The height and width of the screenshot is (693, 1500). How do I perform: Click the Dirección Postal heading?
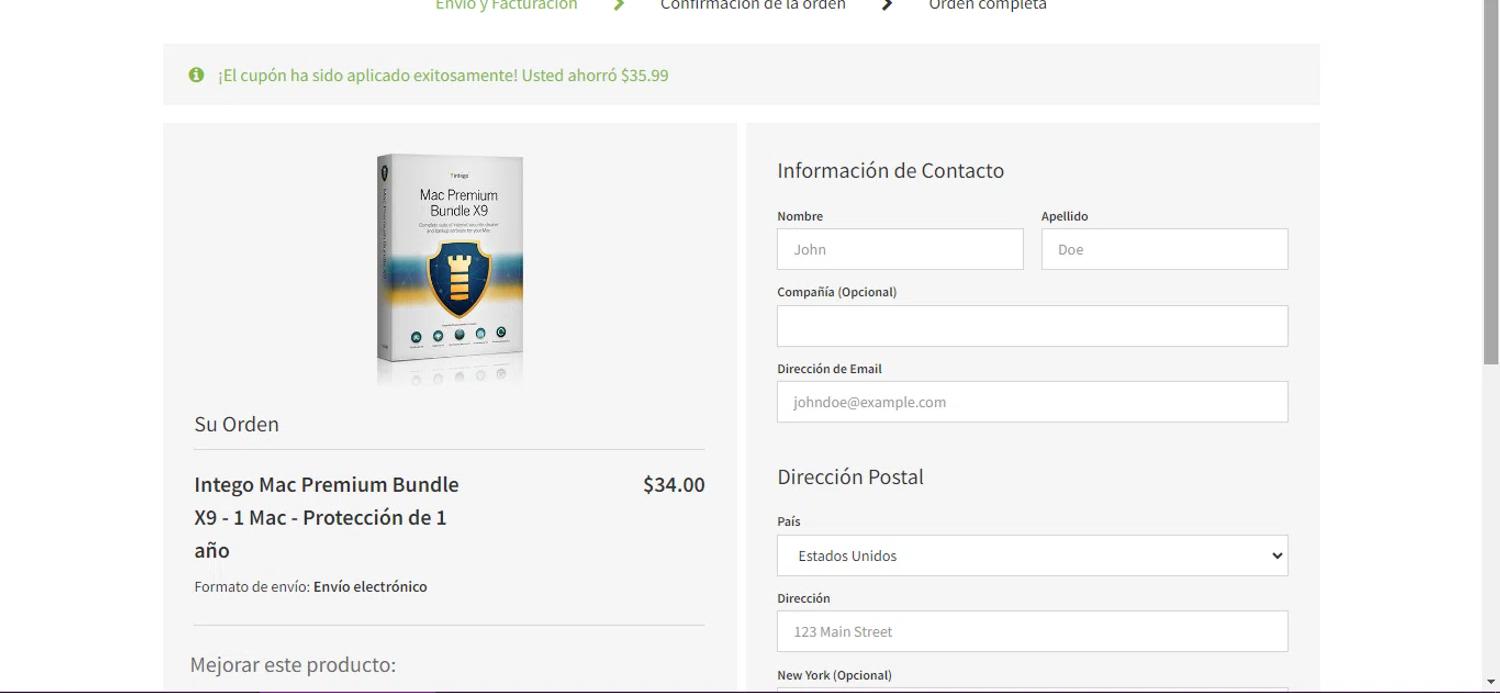pyautogui.click(x=850, y=477)
